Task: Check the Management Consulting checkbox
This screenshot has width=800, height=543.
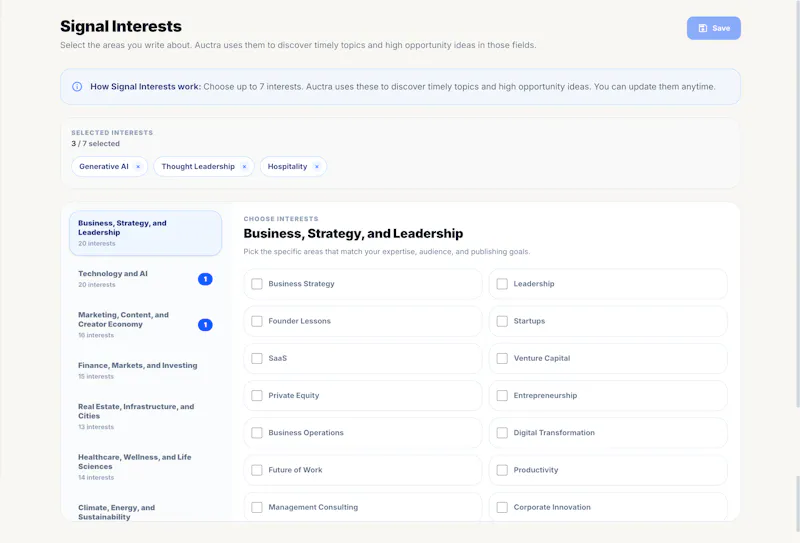Action: [x=257, y=507]
